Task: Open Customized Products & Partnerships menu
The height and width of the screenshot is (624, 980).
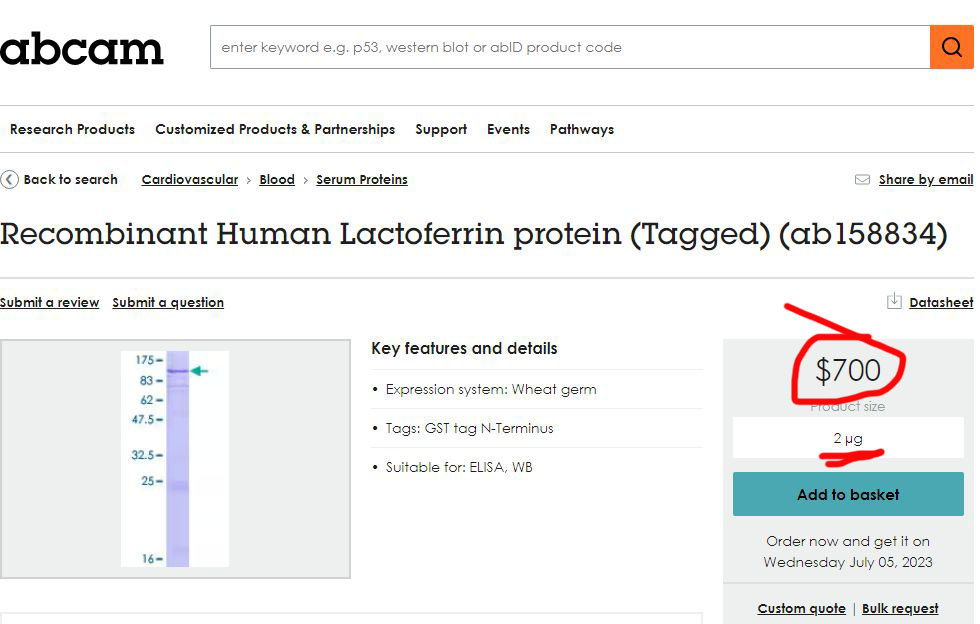Action: tap(275, 129)
